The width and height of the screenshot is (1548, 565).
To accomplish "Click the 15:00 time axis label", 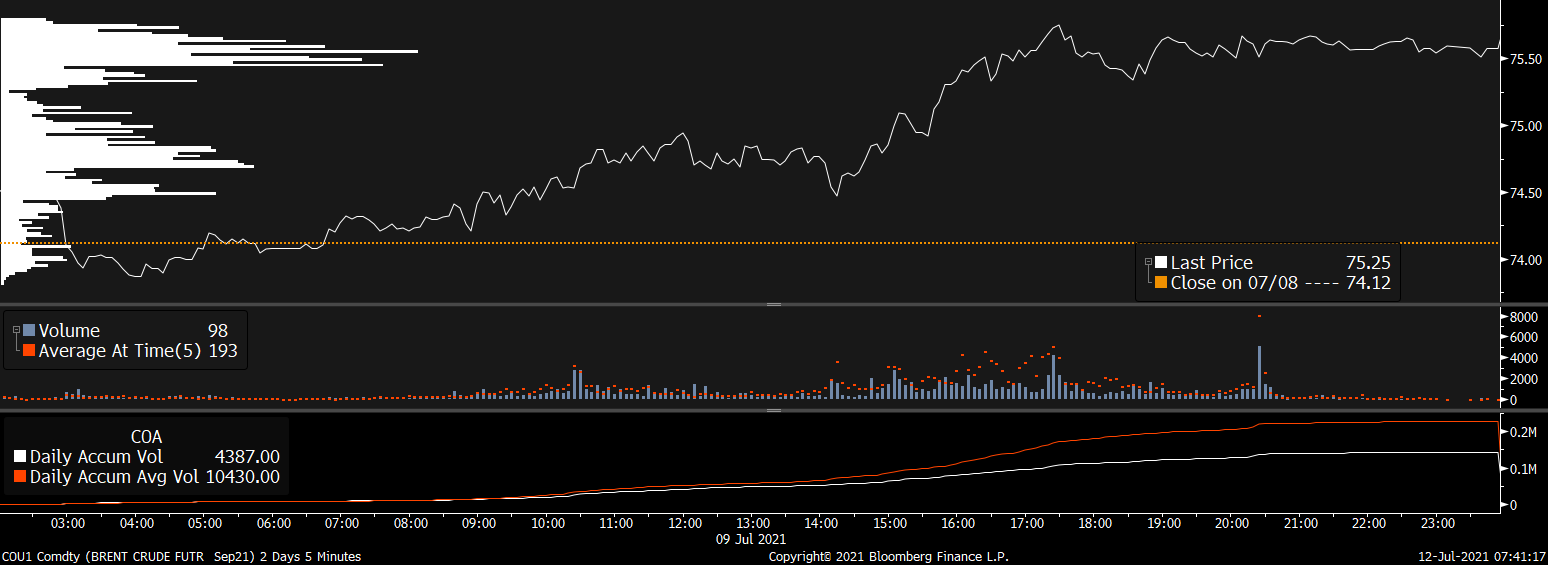I will pyautogui.click(x=890, y=523).
